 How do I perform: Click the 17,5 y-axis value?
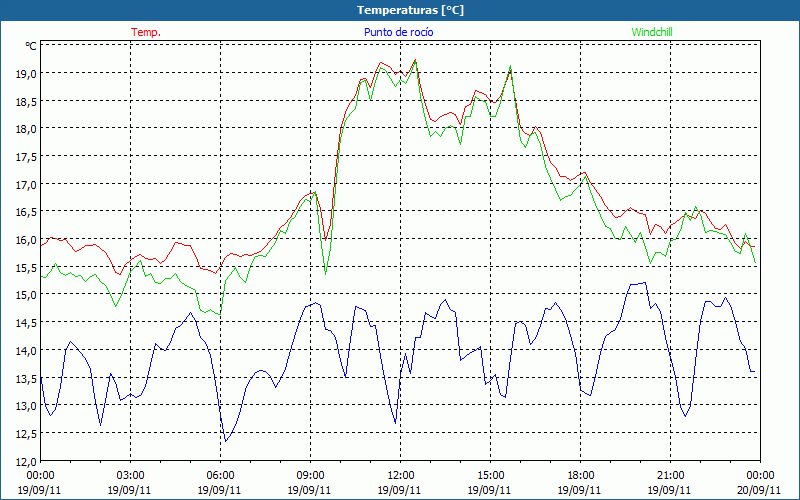pyautogui.click(x=27, y=157)
